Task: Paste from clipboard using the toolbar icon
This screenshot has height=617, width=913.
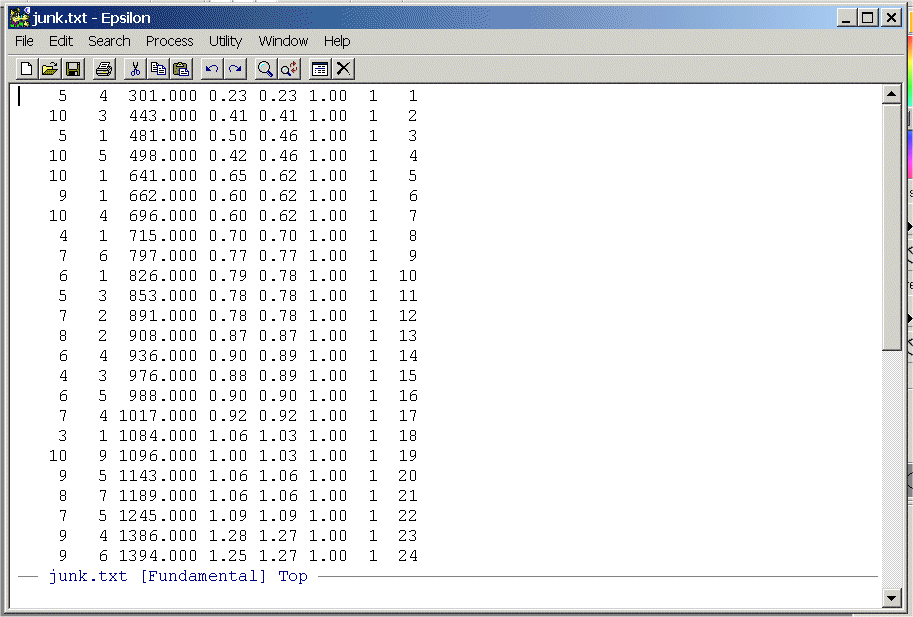Action: pos(181,69)
